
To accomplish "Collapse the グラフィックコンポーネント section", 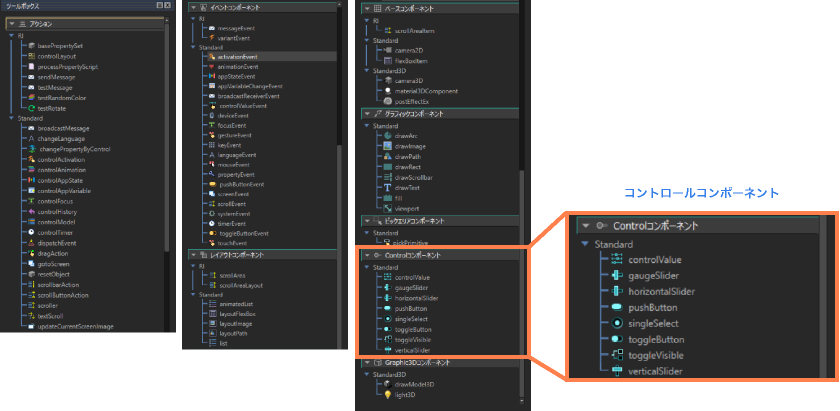I will [366, 114].
